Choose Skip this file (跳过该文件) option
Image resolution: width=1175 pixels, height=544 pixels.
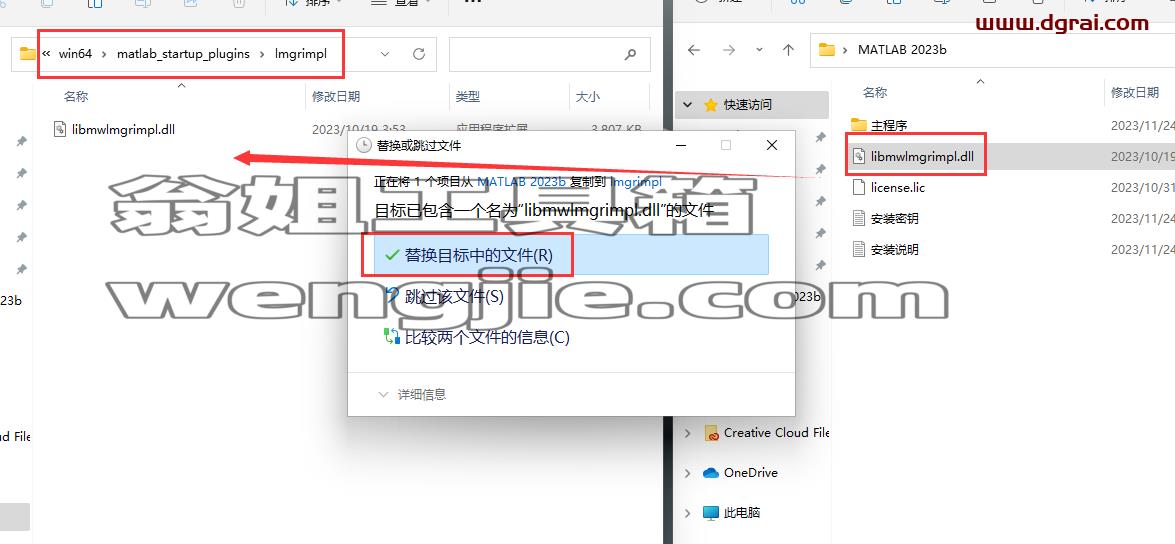click(453, 297)
